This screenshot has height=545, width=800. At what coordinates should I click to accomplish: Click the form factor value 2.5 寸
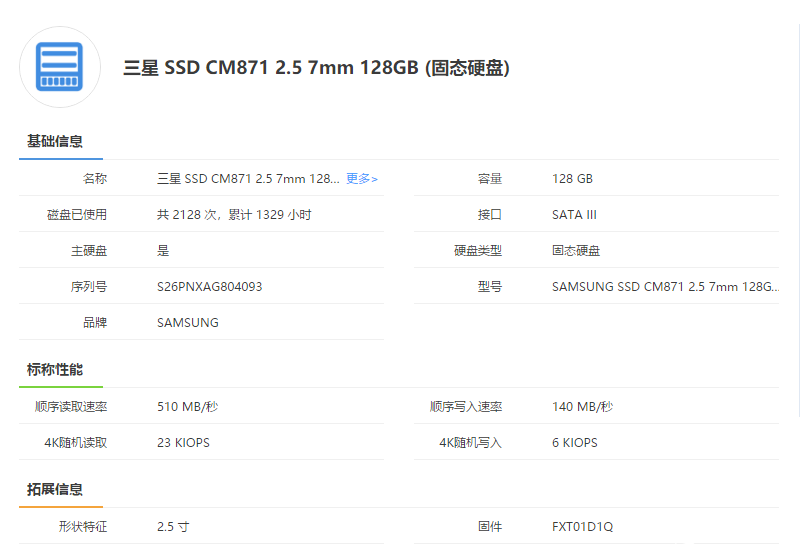[173, 527]
